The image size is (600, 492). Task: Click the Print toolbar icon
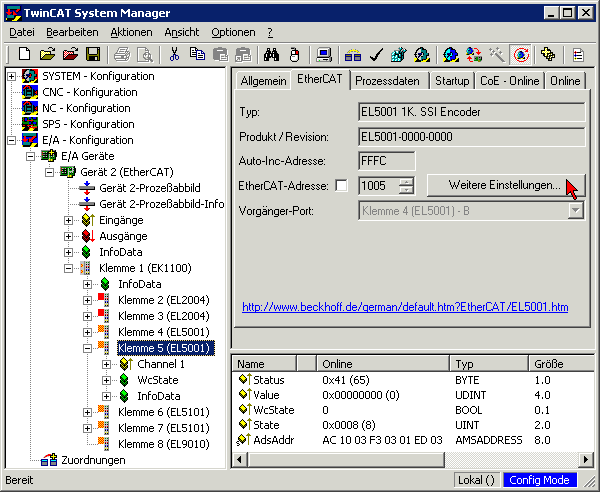point(121,54)
